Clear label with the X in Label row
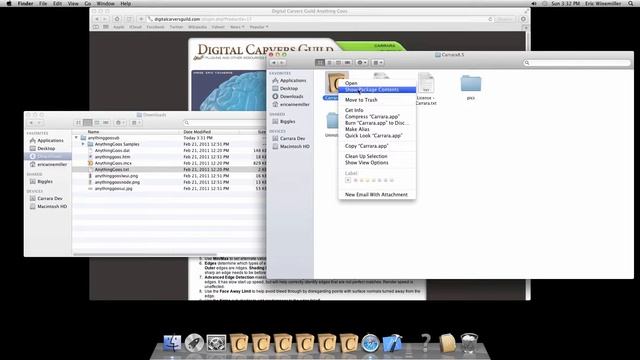Viewport: 640px width, 360px height. [348, 180]
